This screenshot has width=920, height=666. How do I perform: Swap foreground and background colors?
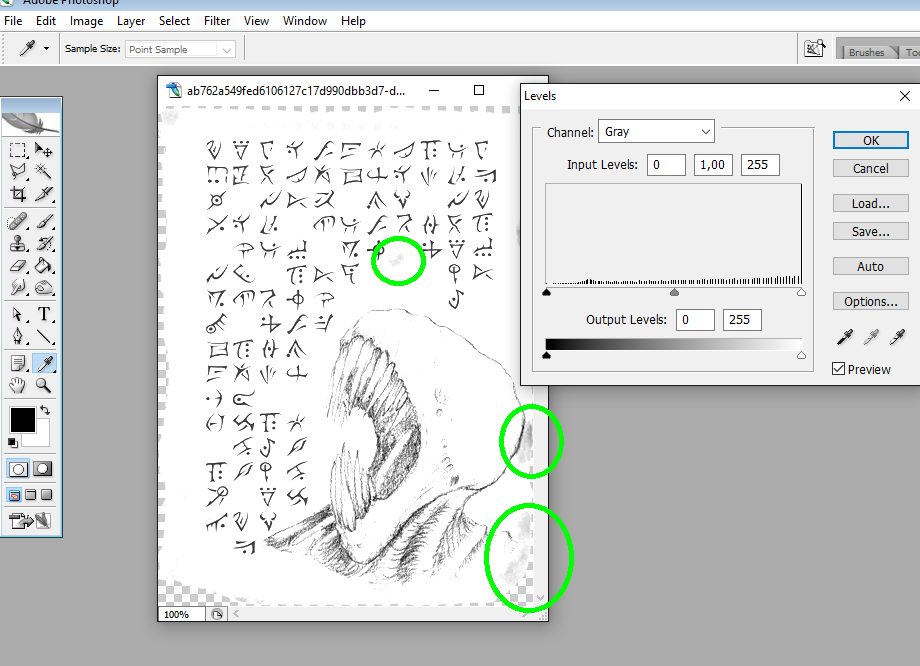point(45,410)
